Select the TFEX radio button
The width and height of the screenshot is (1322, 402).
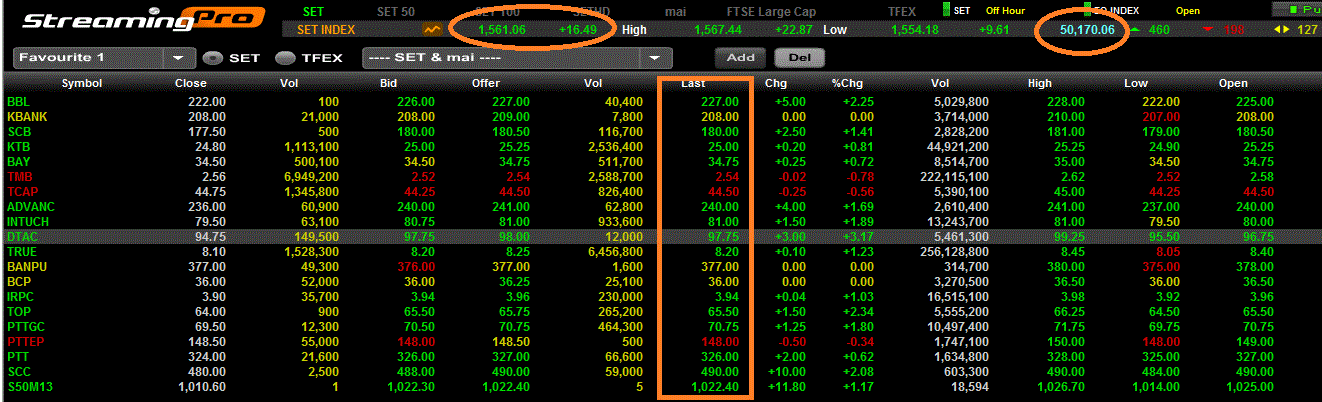[x=285, y=58]
